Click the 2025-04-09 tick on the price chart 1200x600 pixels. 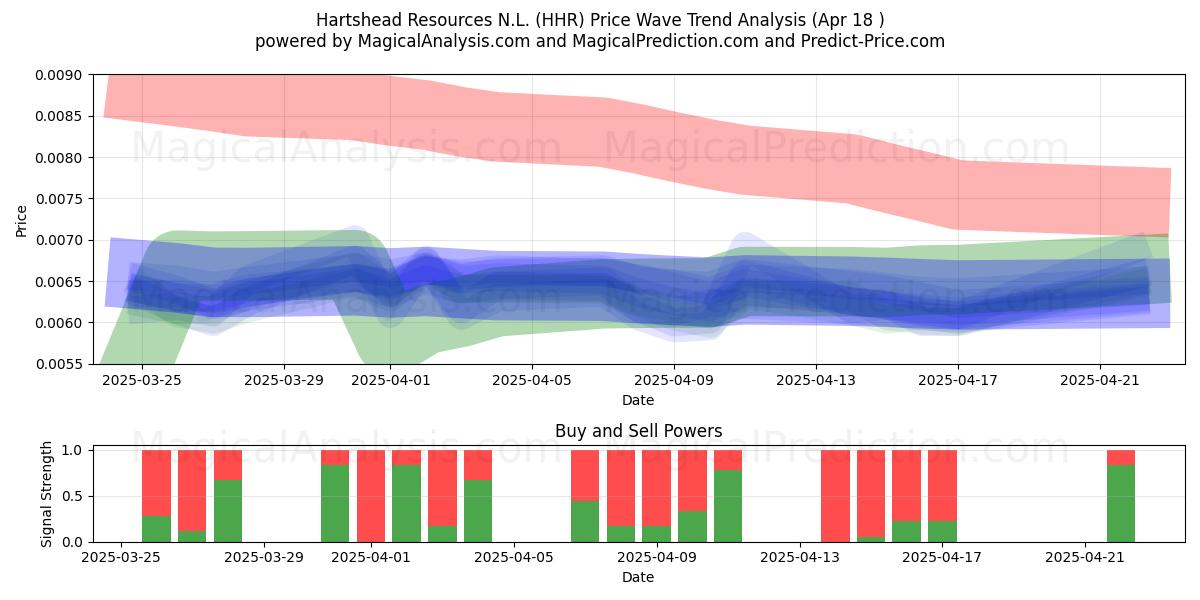[674, 381]
